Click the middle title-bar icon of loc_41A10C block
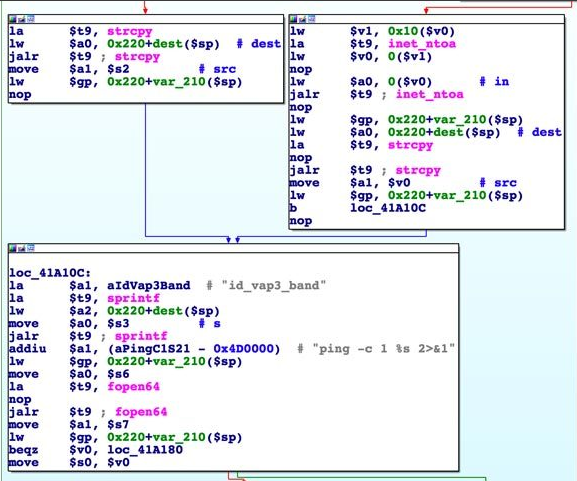 22,248
